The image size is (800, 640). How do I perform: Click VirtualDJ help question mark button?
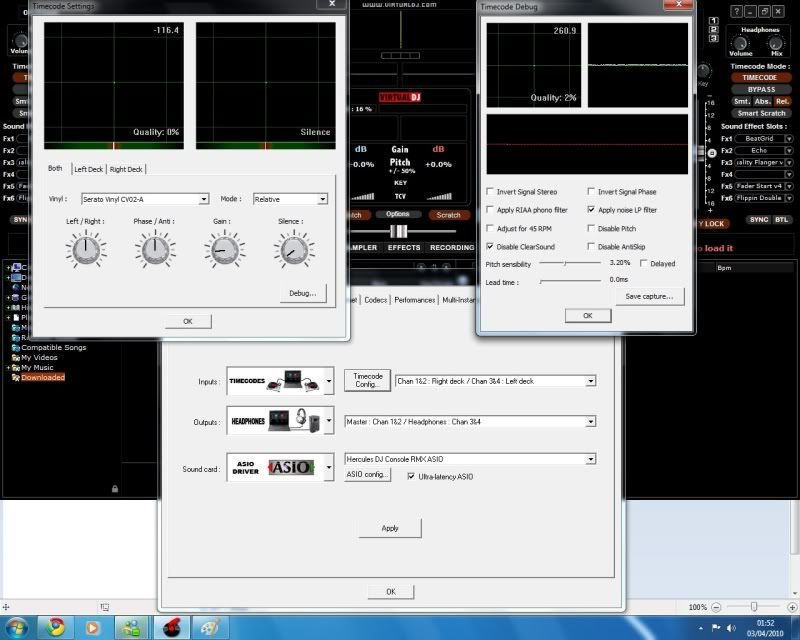[736, 11]
